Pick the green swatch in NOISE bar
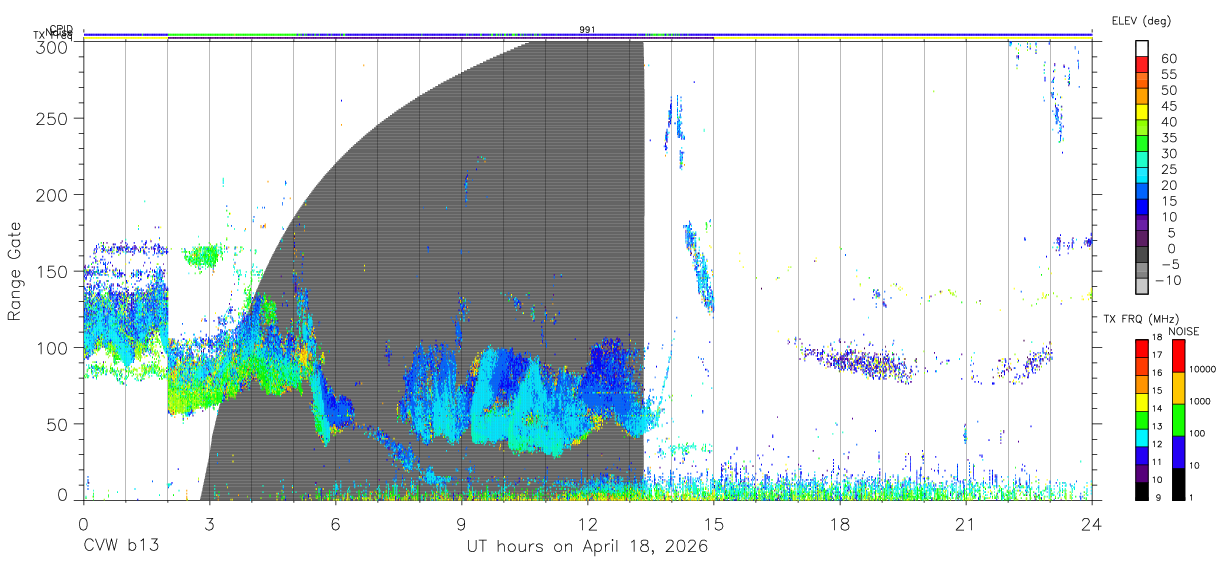This screenshot has width=1228, height=567. pyautogui.click(x=1178, y=419)
